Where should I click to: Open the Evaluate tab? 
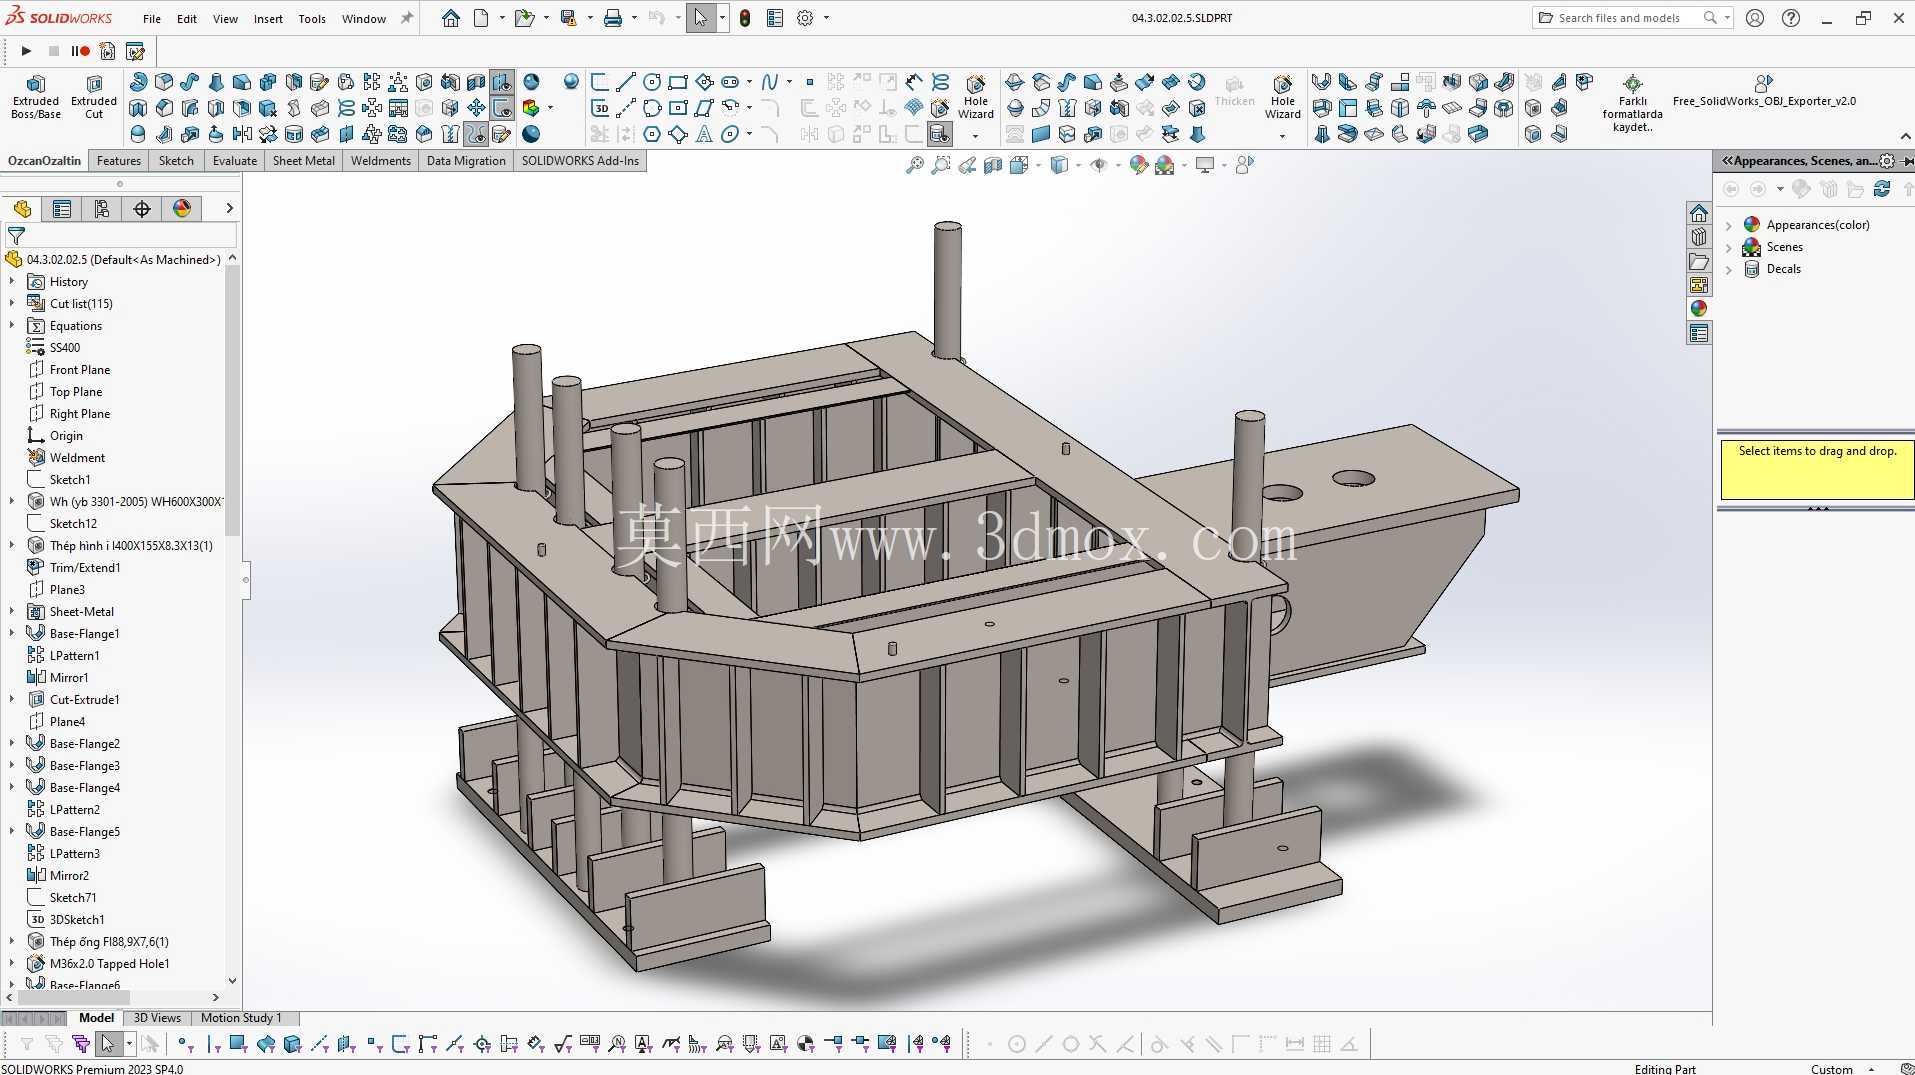pyautogui.click(x=235, y=161)
